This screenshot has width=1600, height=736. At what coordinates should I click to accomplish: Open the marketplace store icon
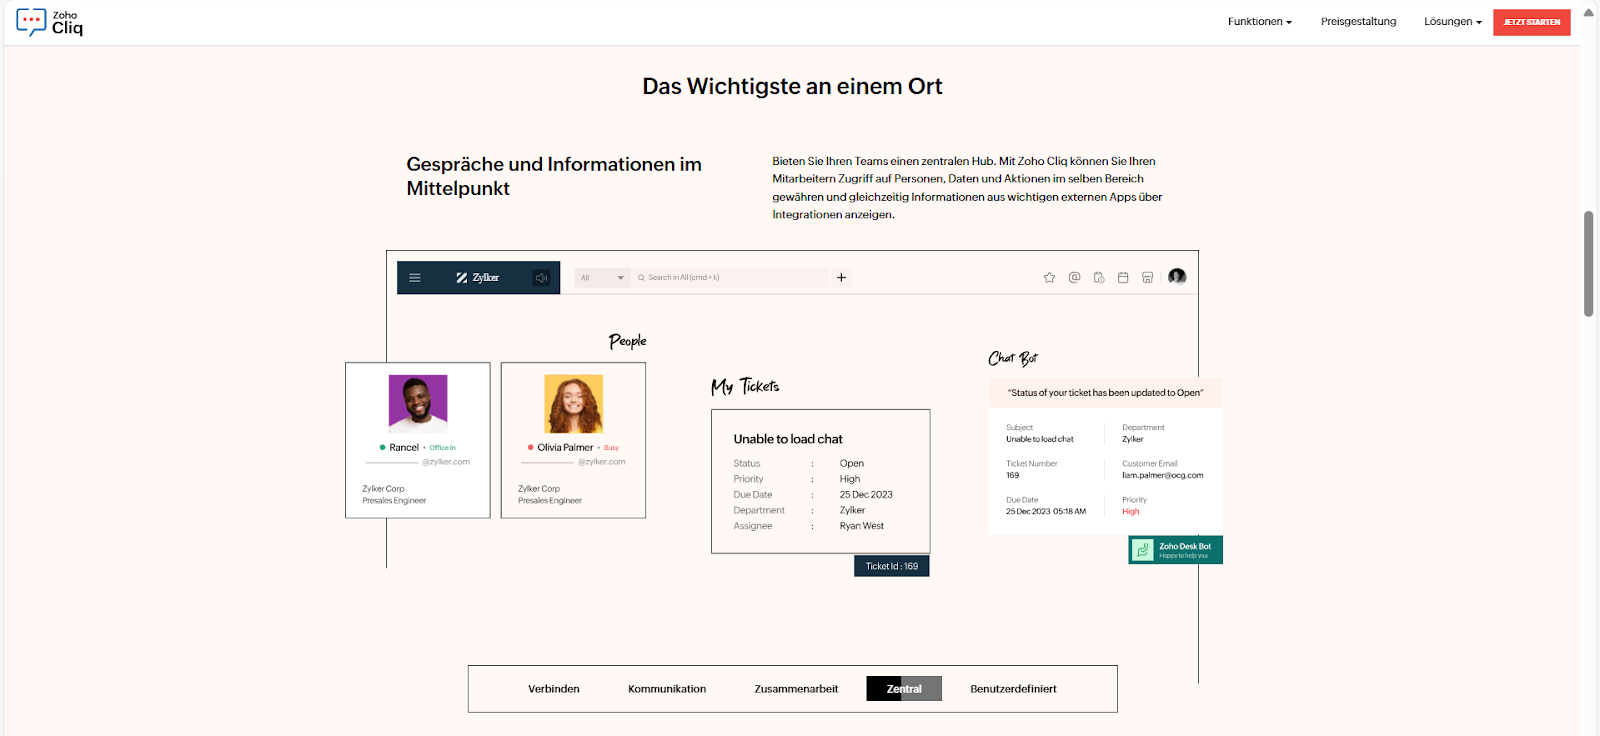1148,278
